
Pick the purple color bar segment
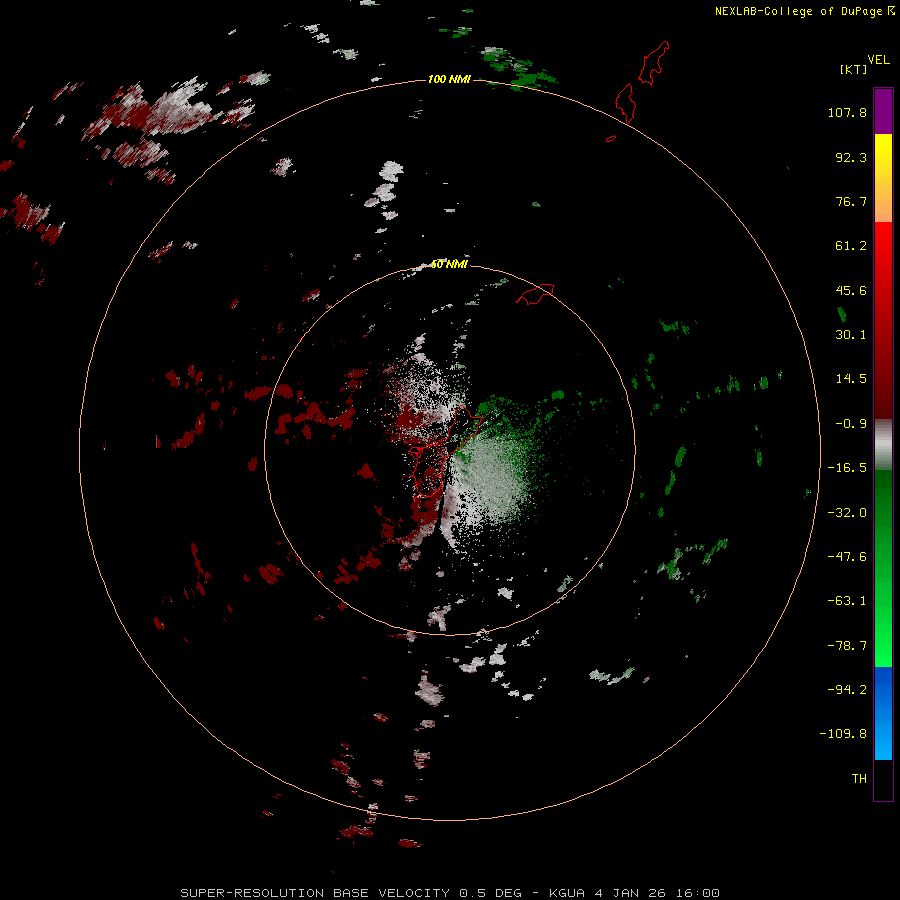(x=883, y=111)
